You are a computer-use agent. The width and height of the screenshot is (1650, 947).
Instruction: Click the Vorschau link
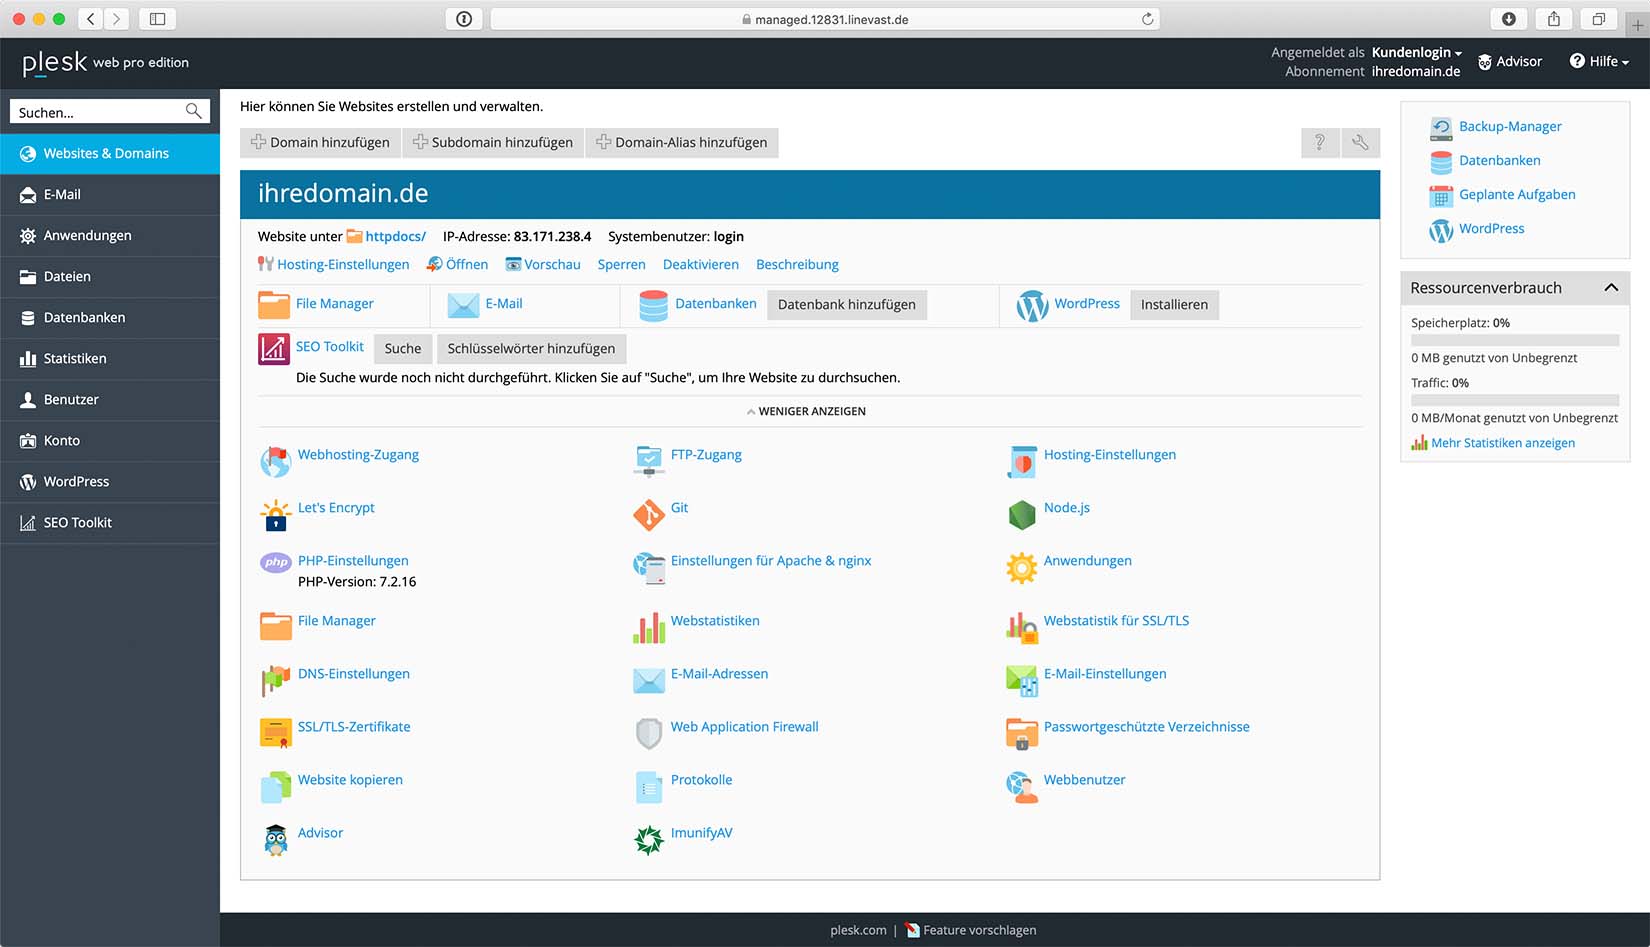pos(552,265)
